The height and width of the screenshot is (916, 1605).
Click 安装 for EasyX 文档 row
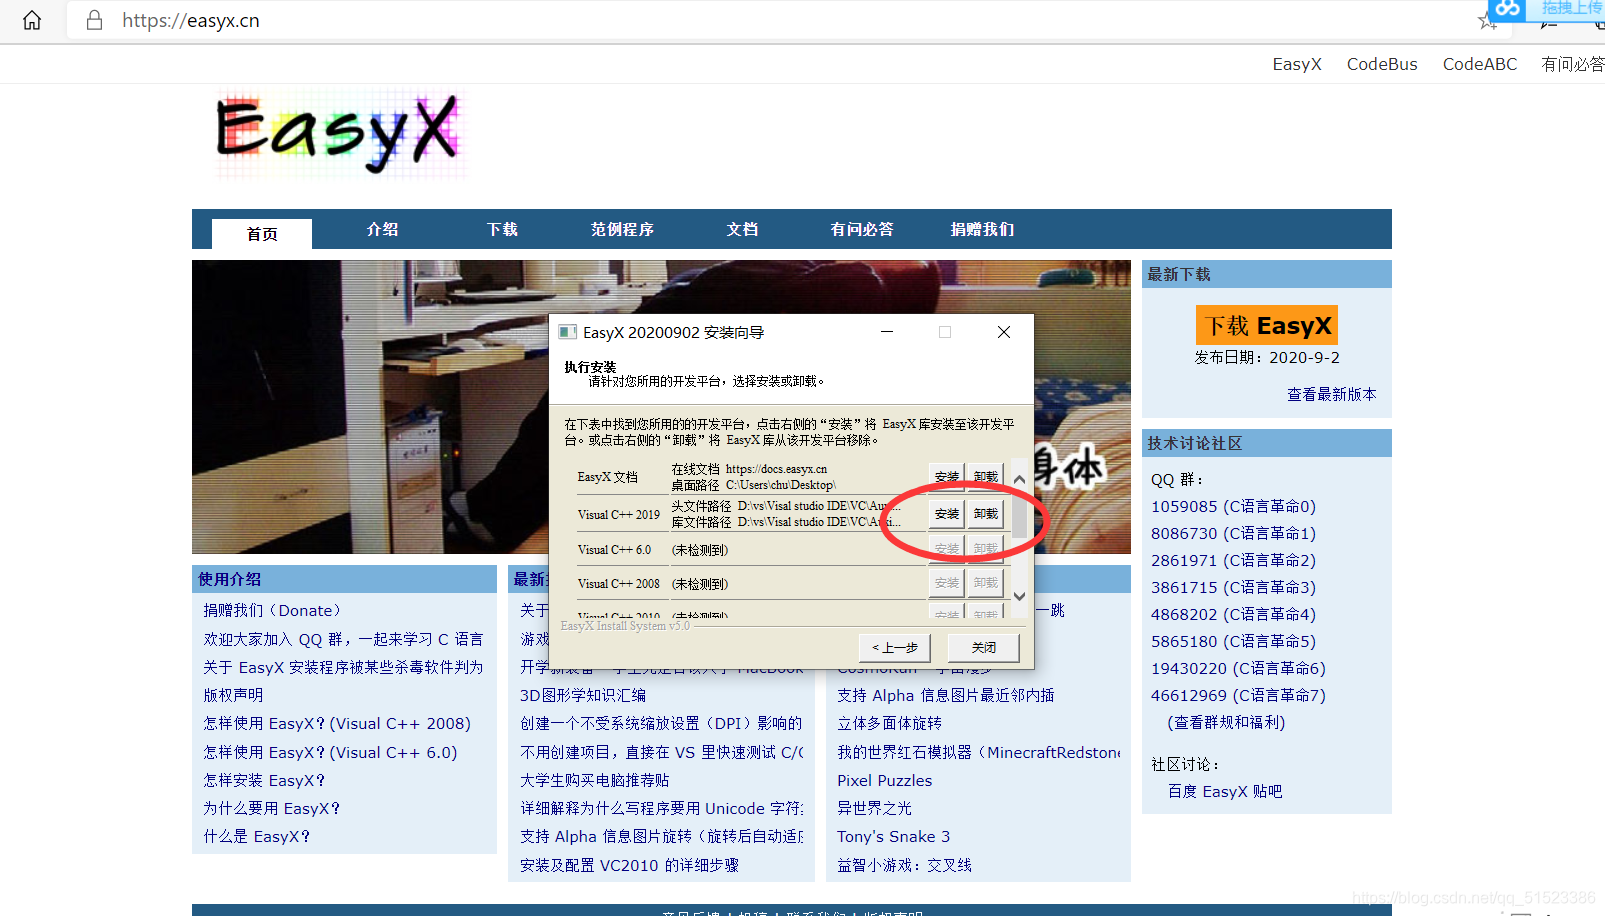(x=946, y=476)
